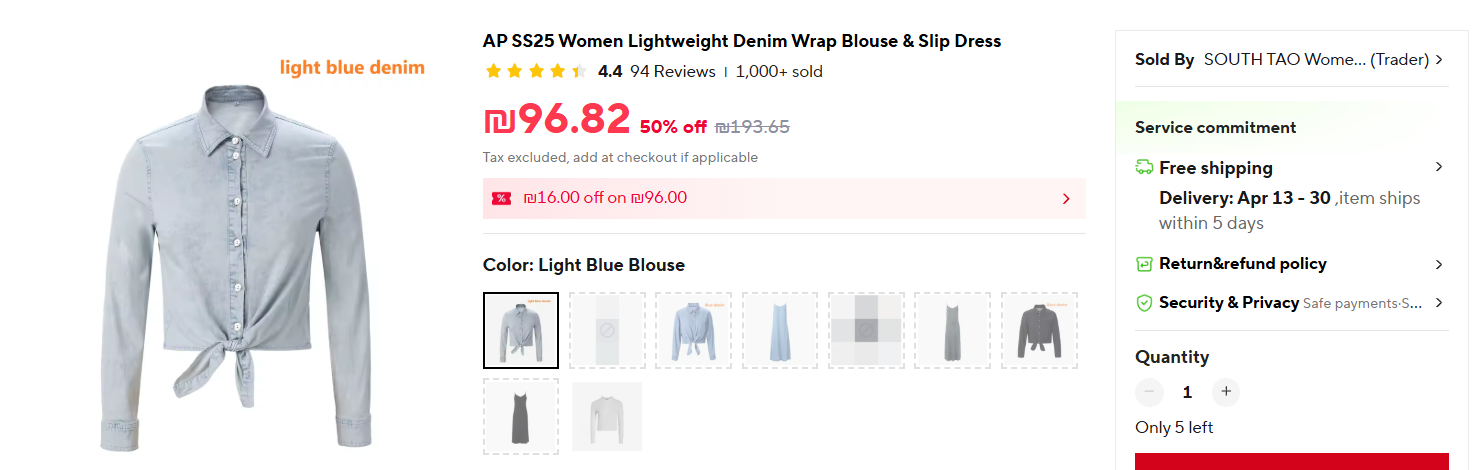Decrease quantity with the minus button
Viewport: 1482px width, 470px height.
pos(1150,392)
